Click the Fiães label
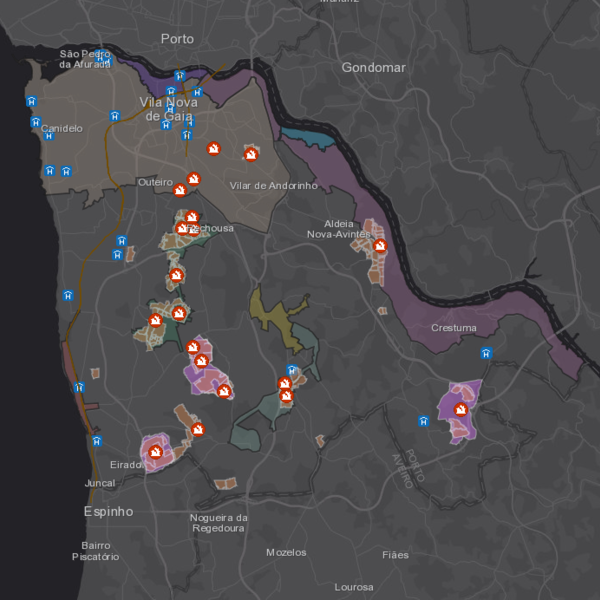 point(395,555)
